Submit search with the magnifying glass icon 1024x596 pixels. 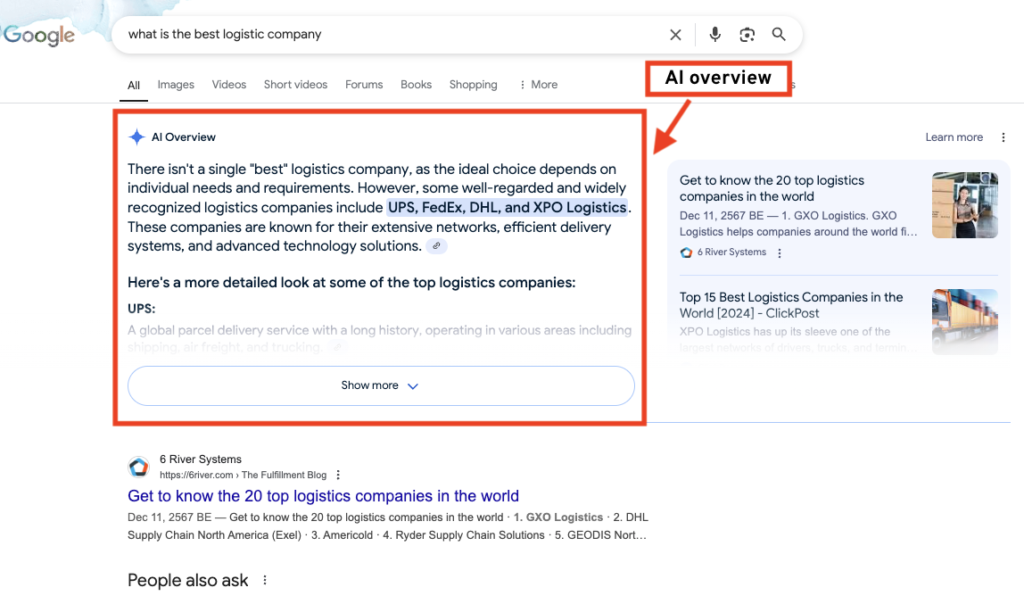778,34
